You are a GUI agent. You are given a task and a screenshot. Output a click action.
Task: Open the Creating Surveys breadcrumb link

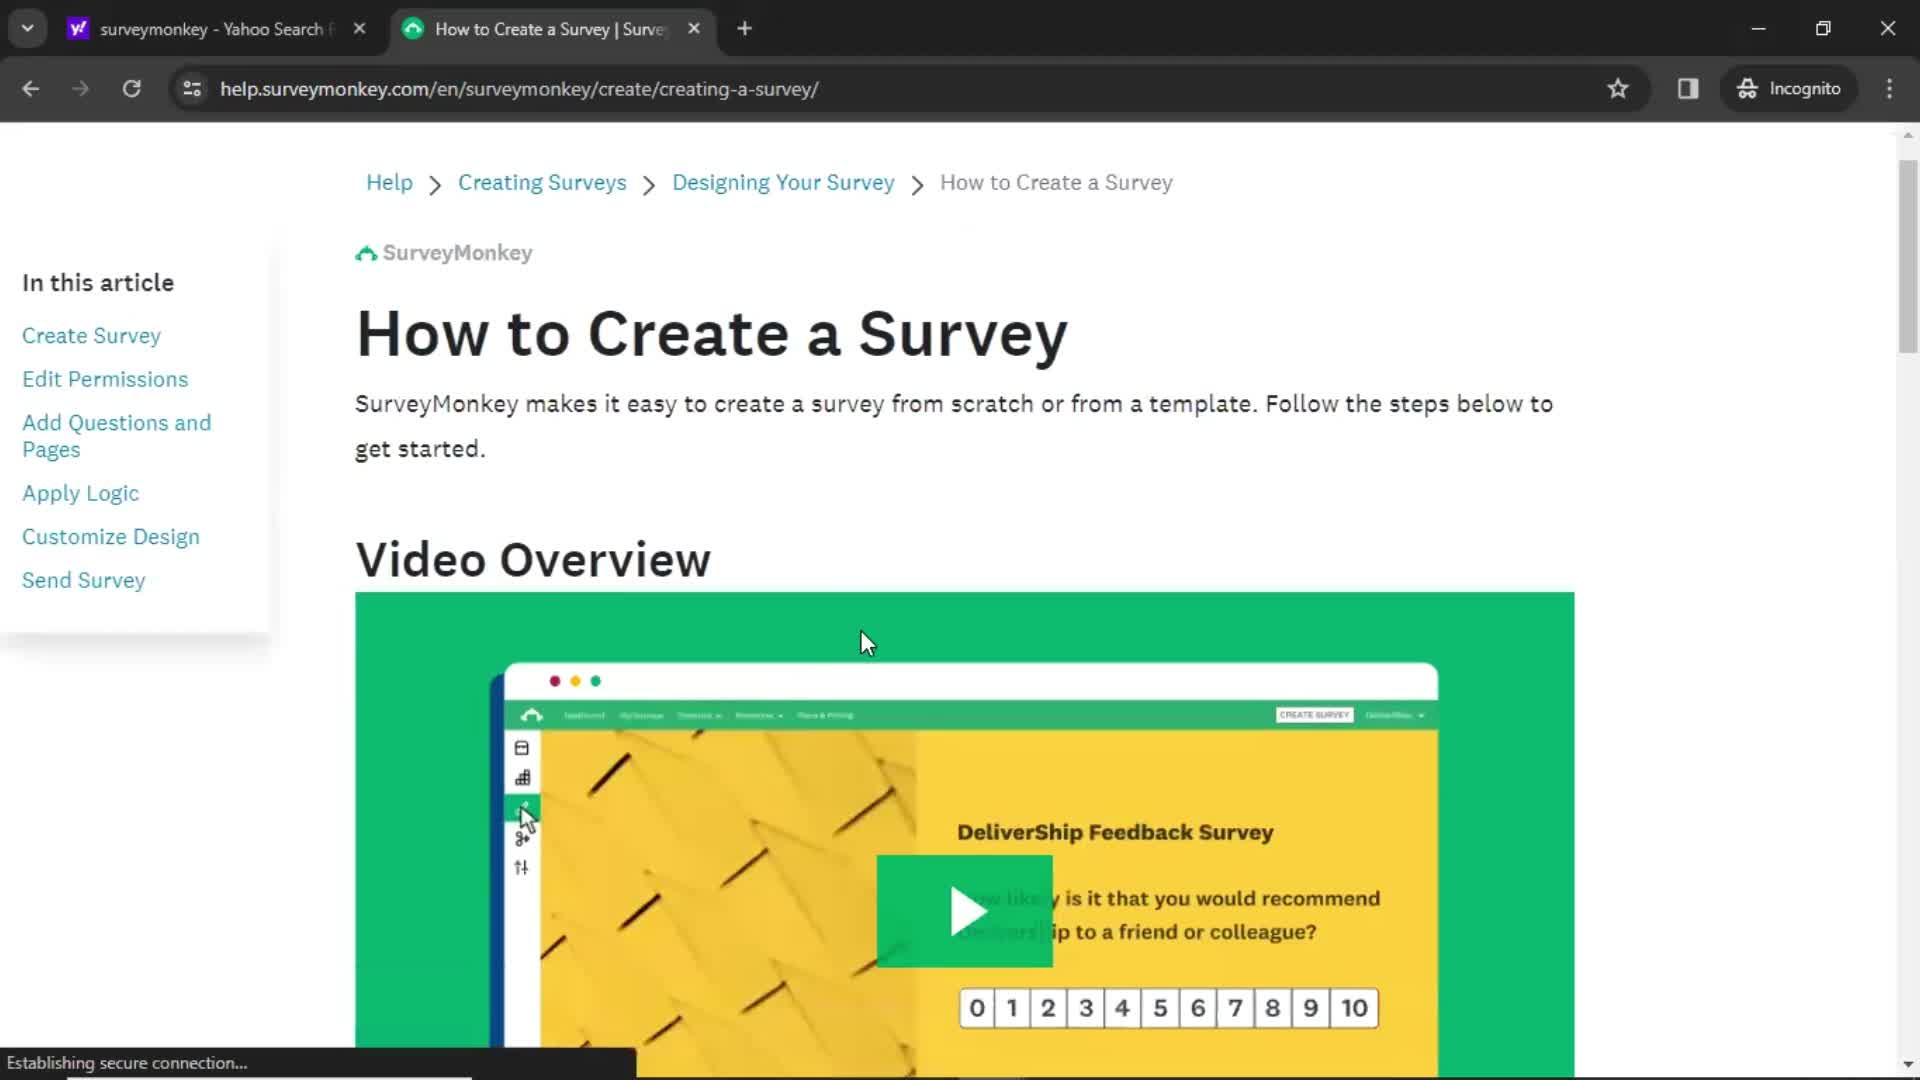pos(542,183)
